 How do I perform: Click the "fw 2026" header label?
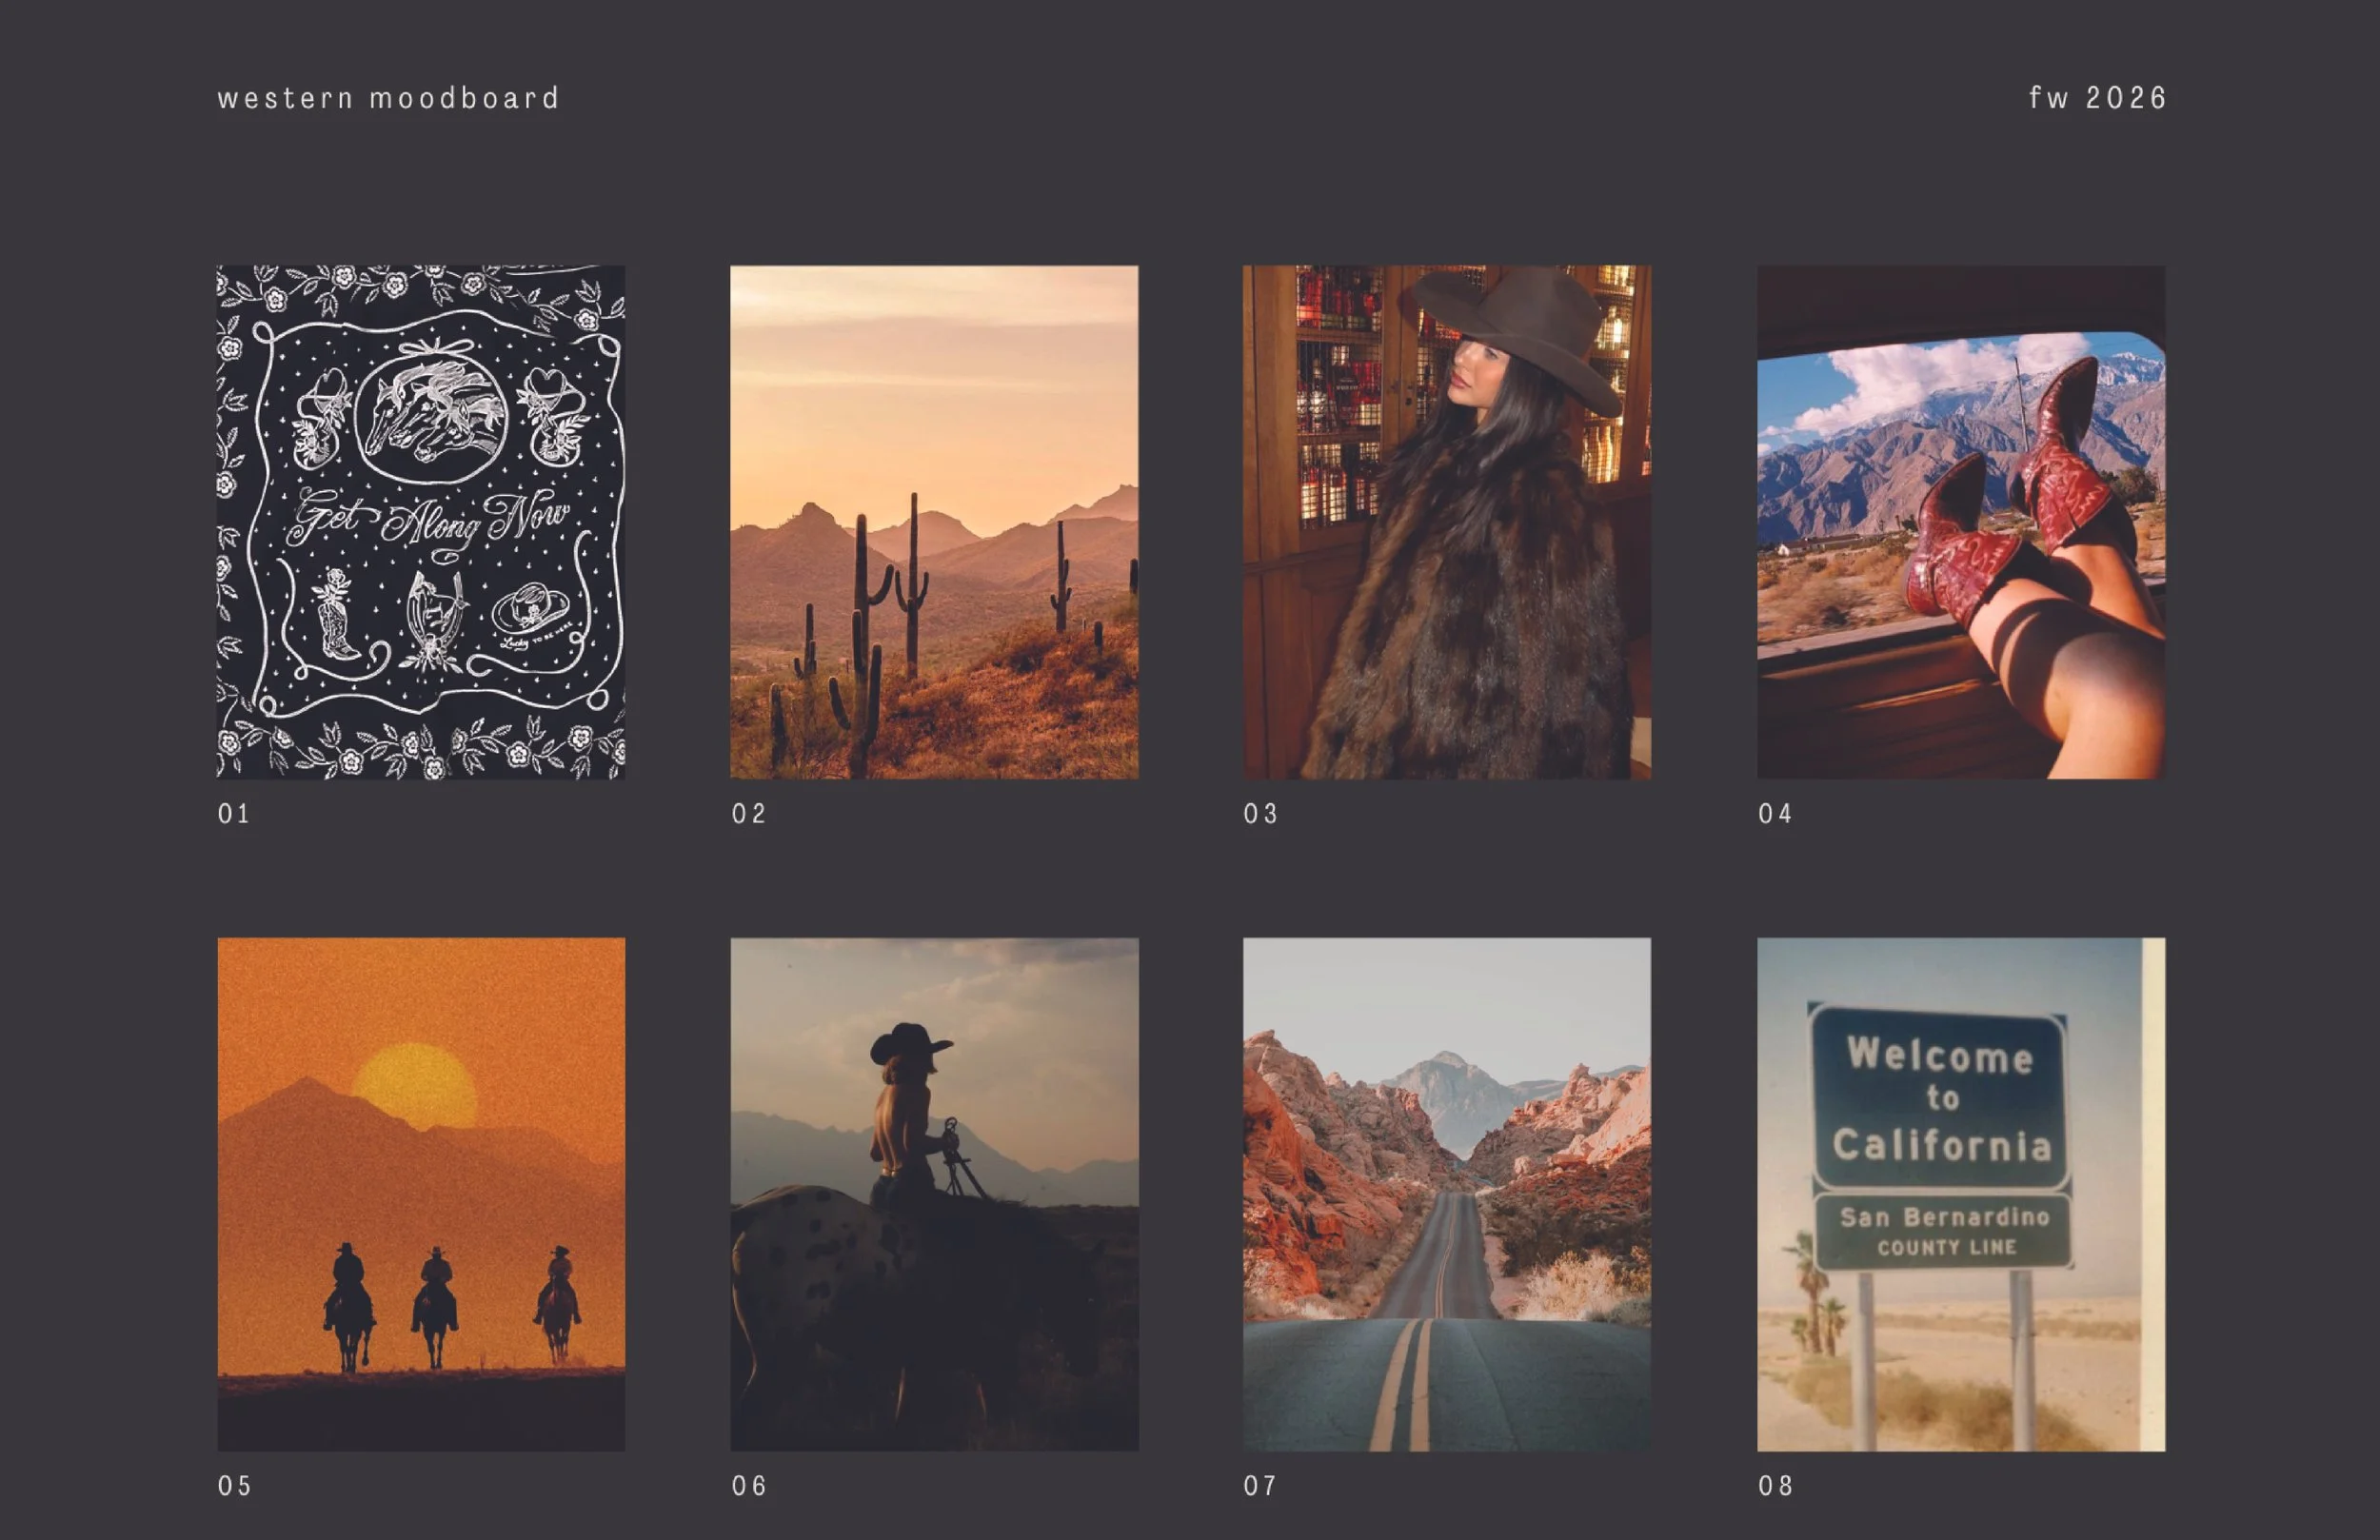coord(2097,98)
